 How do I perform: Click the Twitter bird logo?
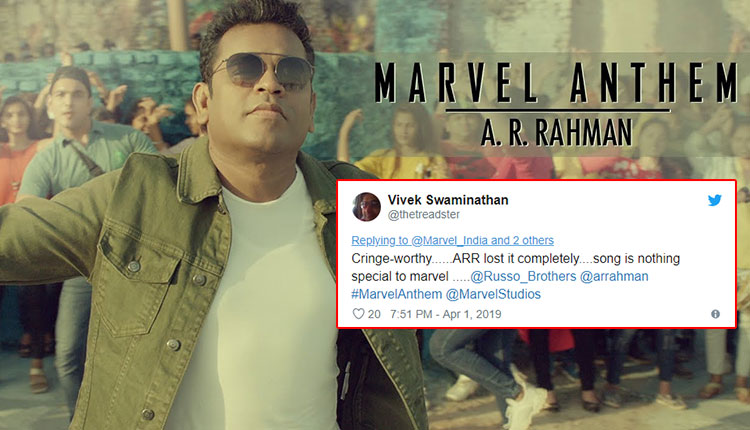(715, 200)
